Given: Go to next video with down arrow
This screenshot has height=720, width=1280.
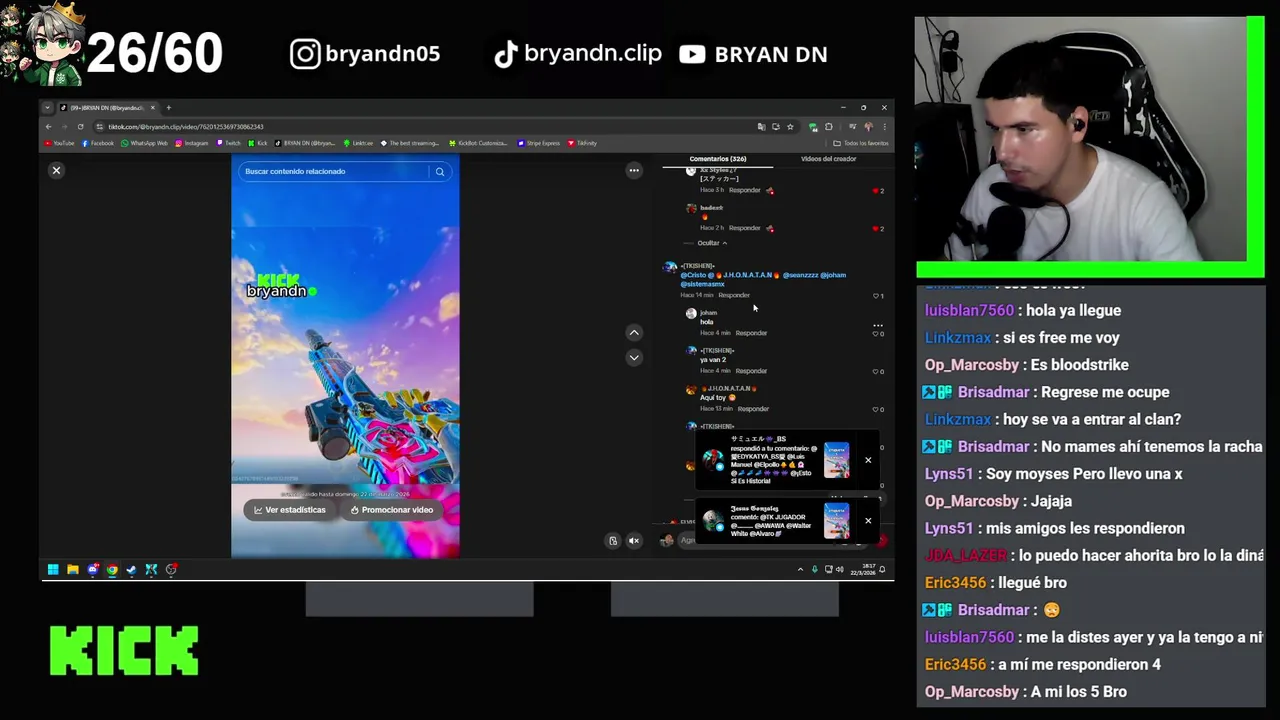Looking at the screenshot, I should 633,357.
